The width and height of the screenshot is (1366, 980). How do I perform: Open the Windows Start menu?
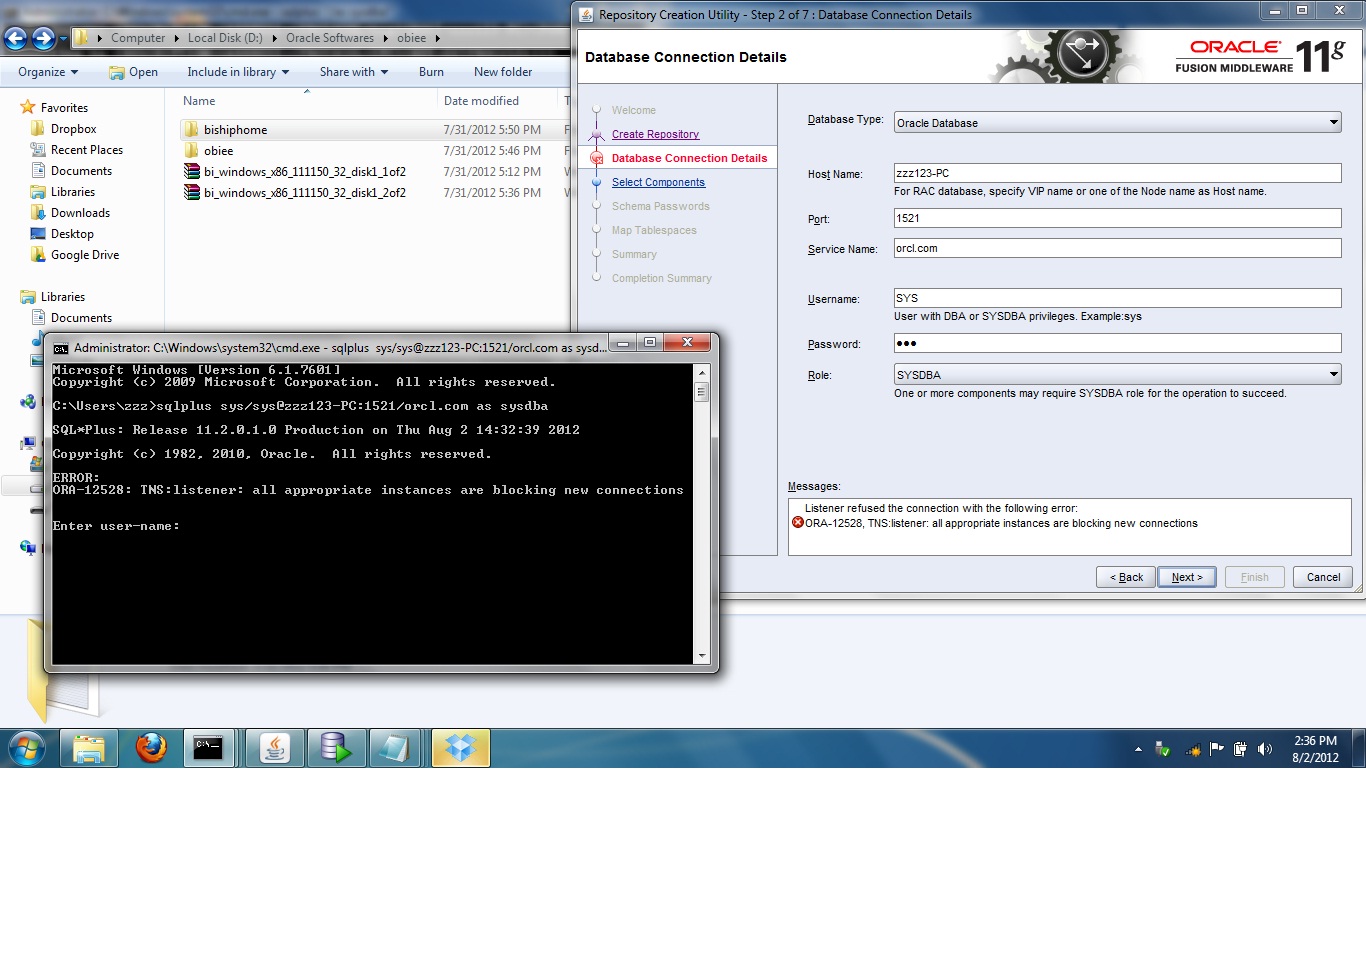coord(27,748)
